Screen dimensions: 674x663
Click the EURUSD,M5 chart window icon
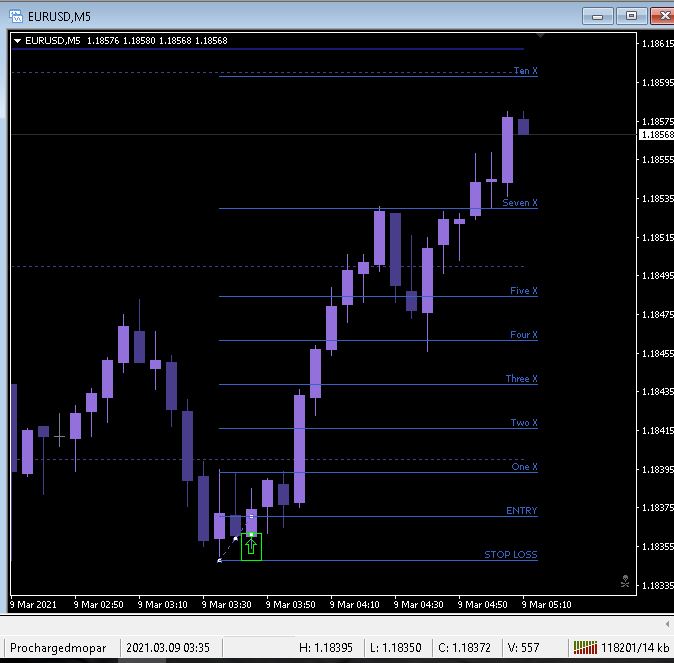click(x=15, y=16)
